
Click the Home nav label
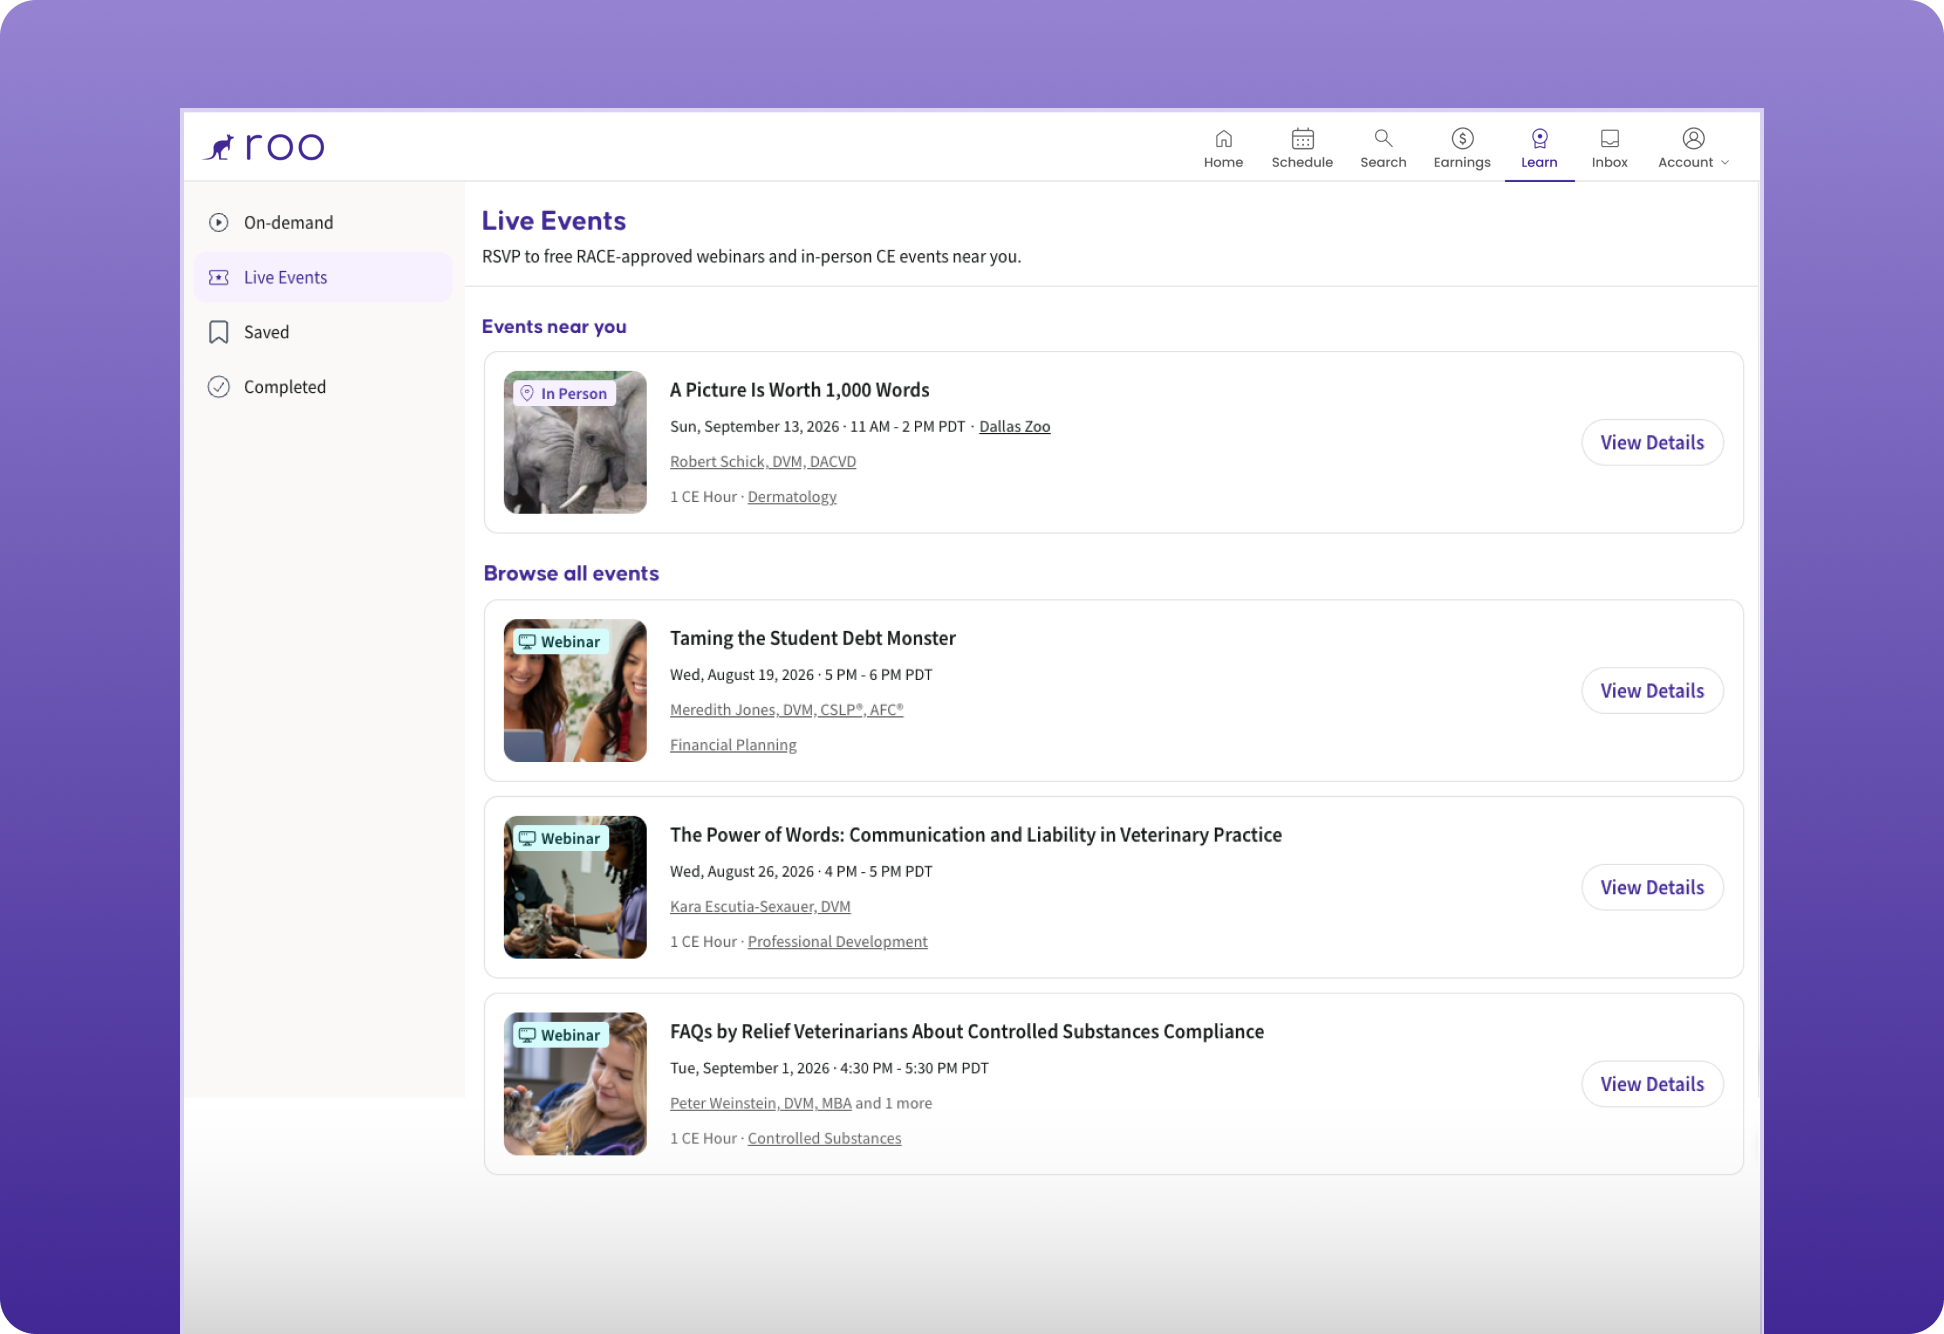click(1223, 162)
